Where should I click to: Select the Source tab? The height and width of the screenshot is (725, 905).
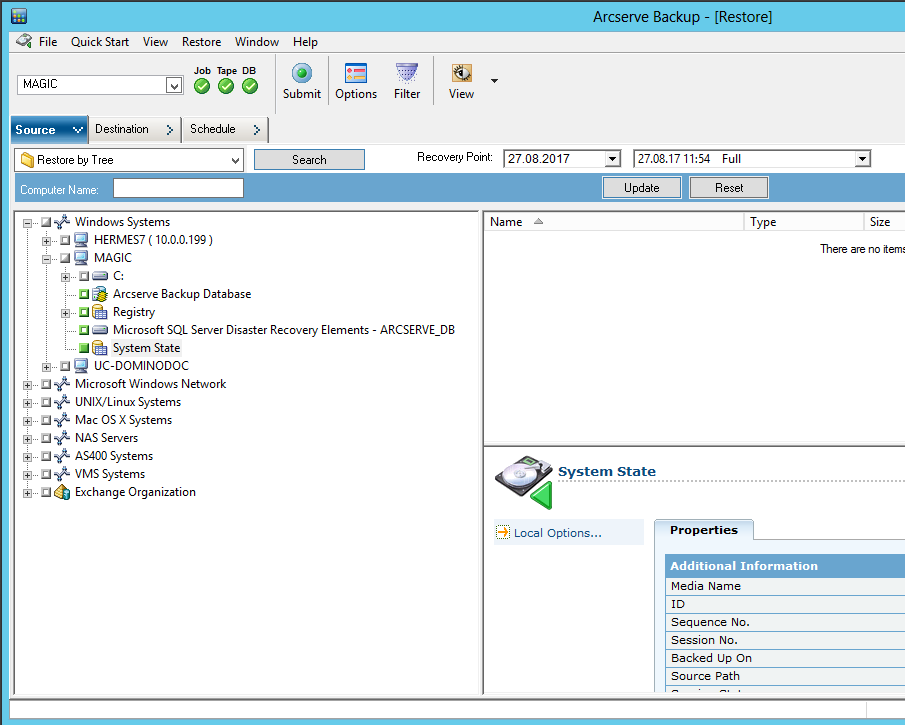pyautogui.click(x=49, y=129)
